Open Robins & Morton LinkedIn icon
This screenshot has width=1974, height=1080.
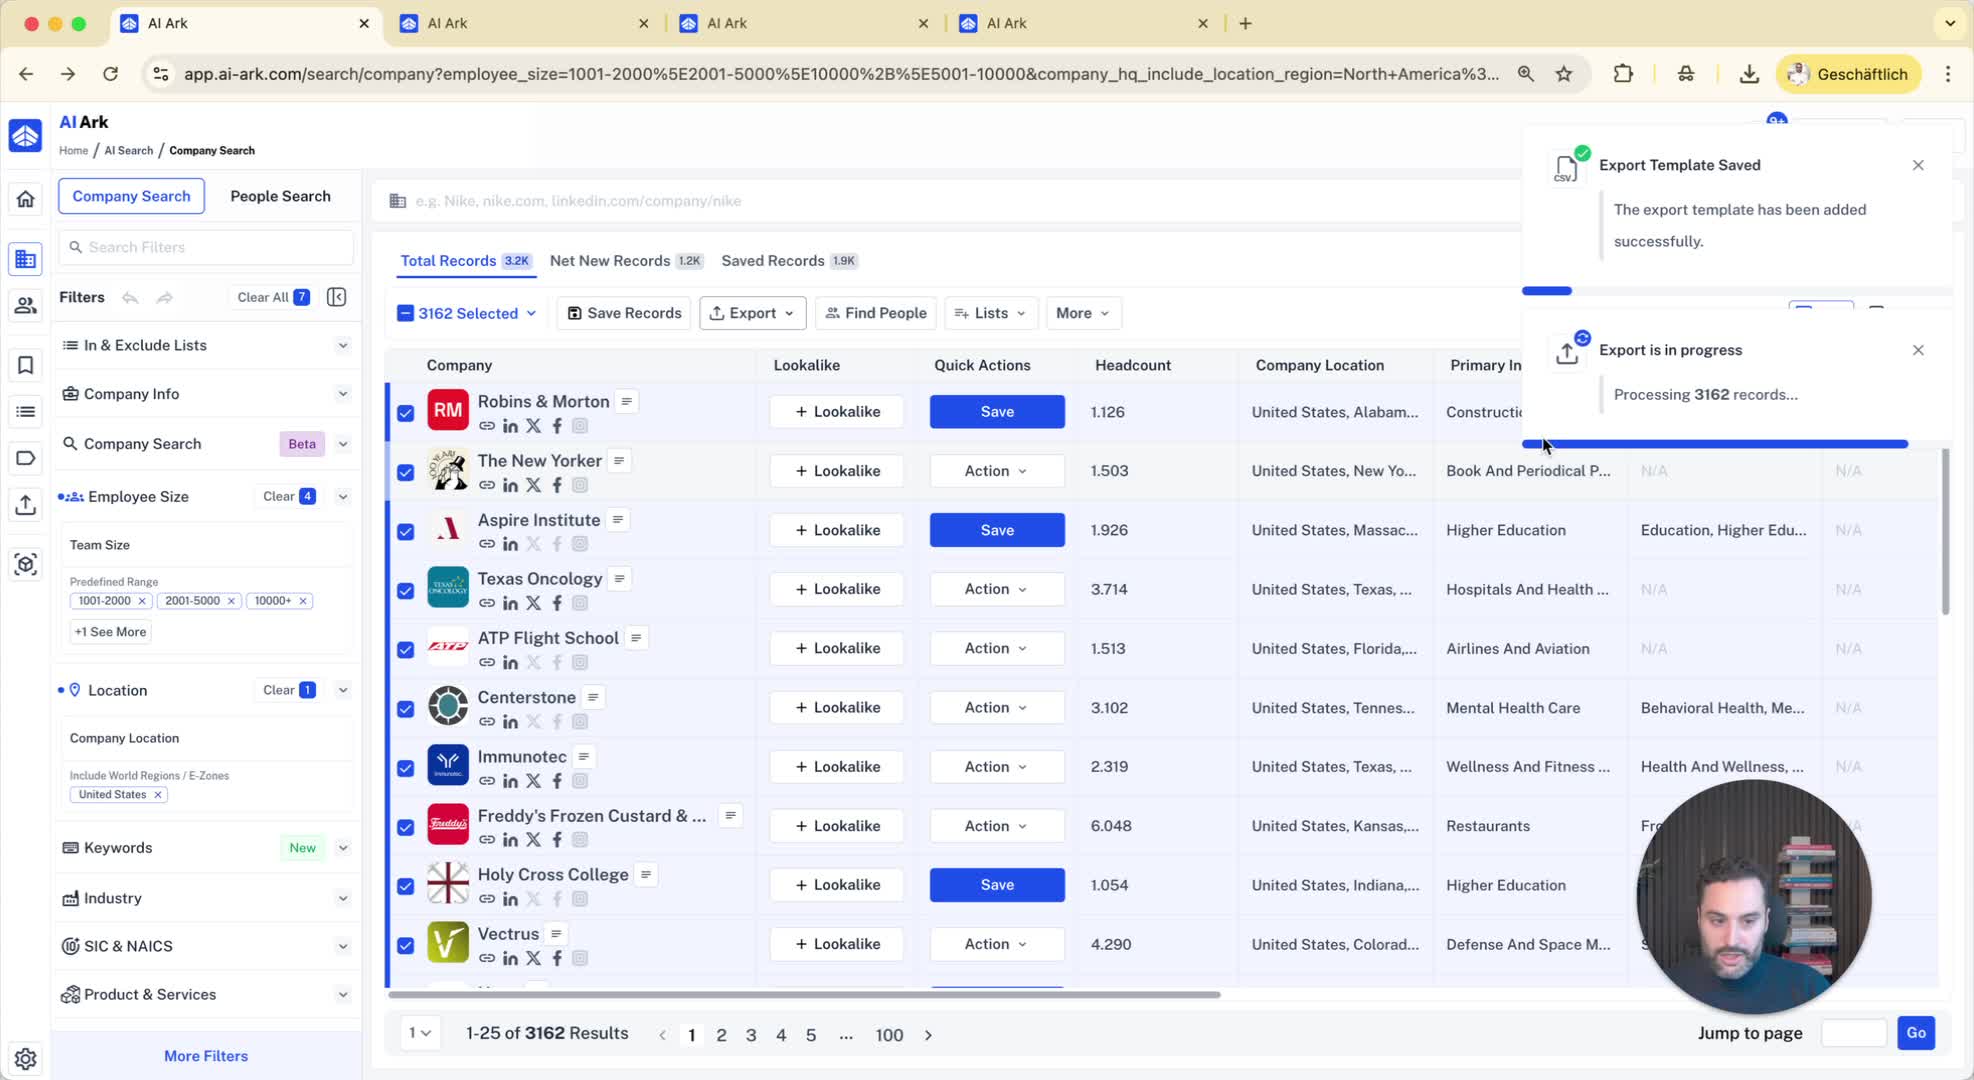point(510,426)
